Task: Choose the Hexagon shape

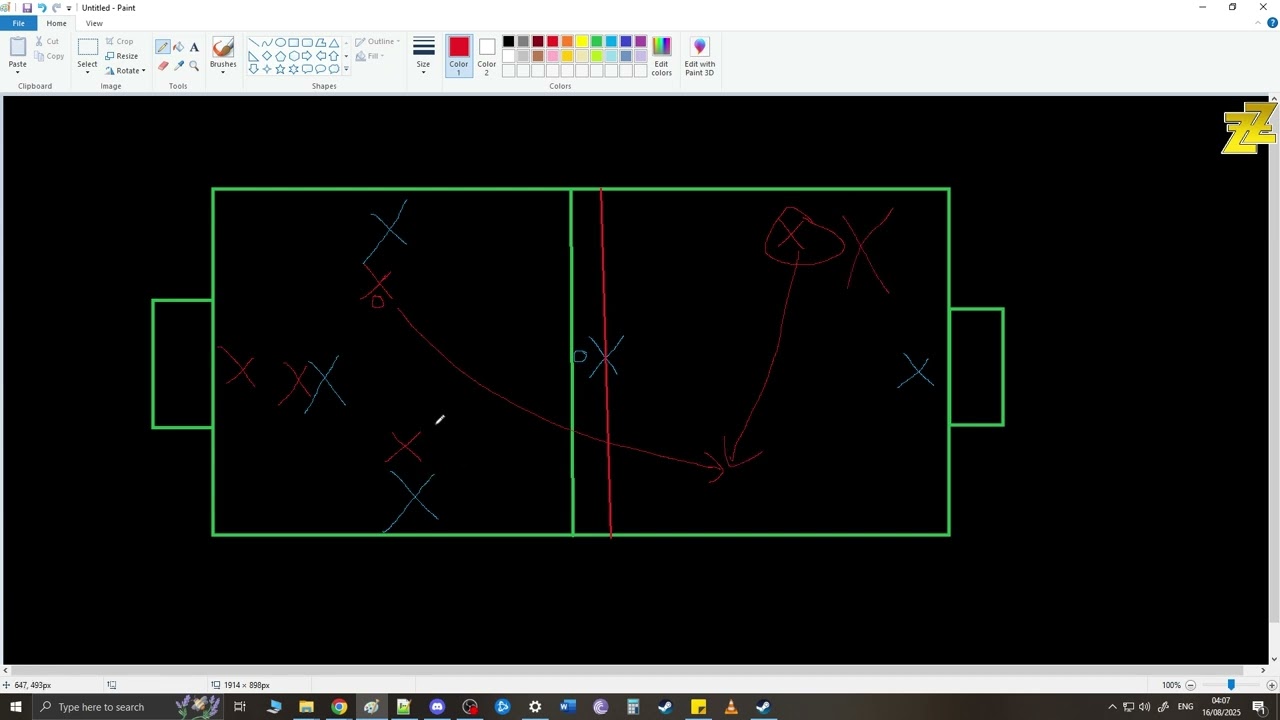Action: click(x=294, y=56)
